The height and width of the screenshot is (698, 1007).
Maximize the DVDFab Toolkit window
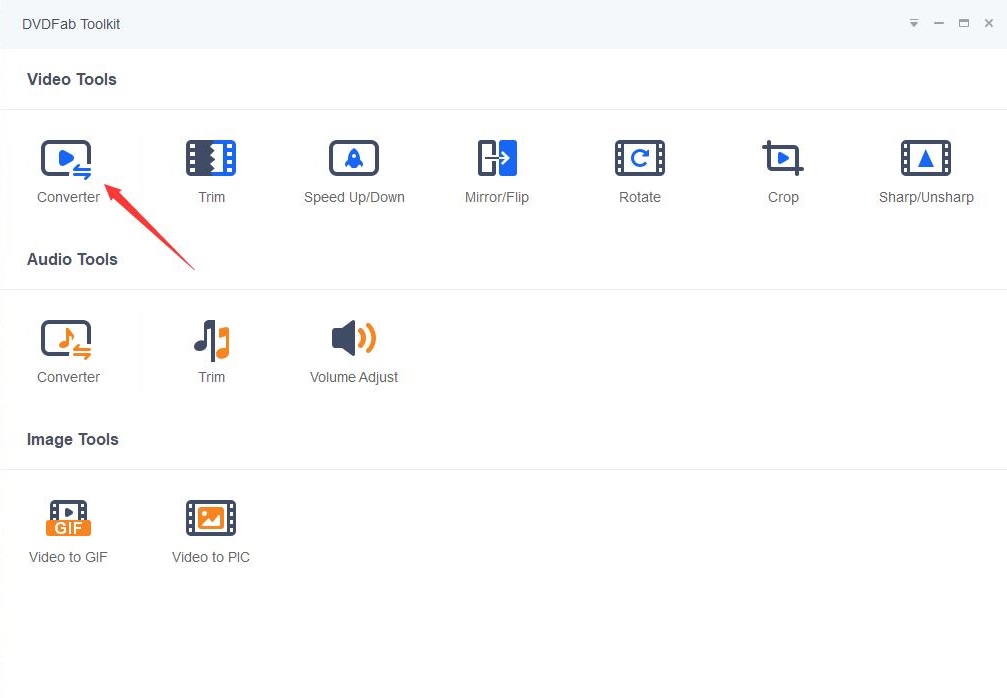coord(964,23)
